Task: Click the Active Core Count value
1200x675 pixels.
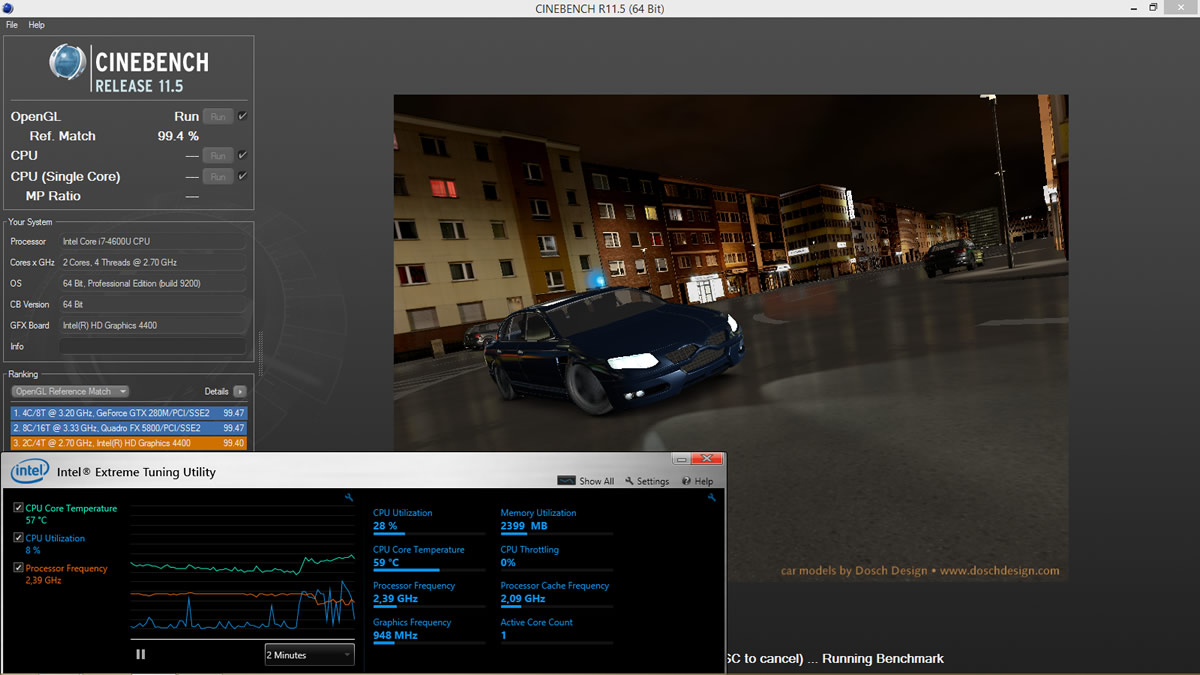Action: [x=504, y=635]
